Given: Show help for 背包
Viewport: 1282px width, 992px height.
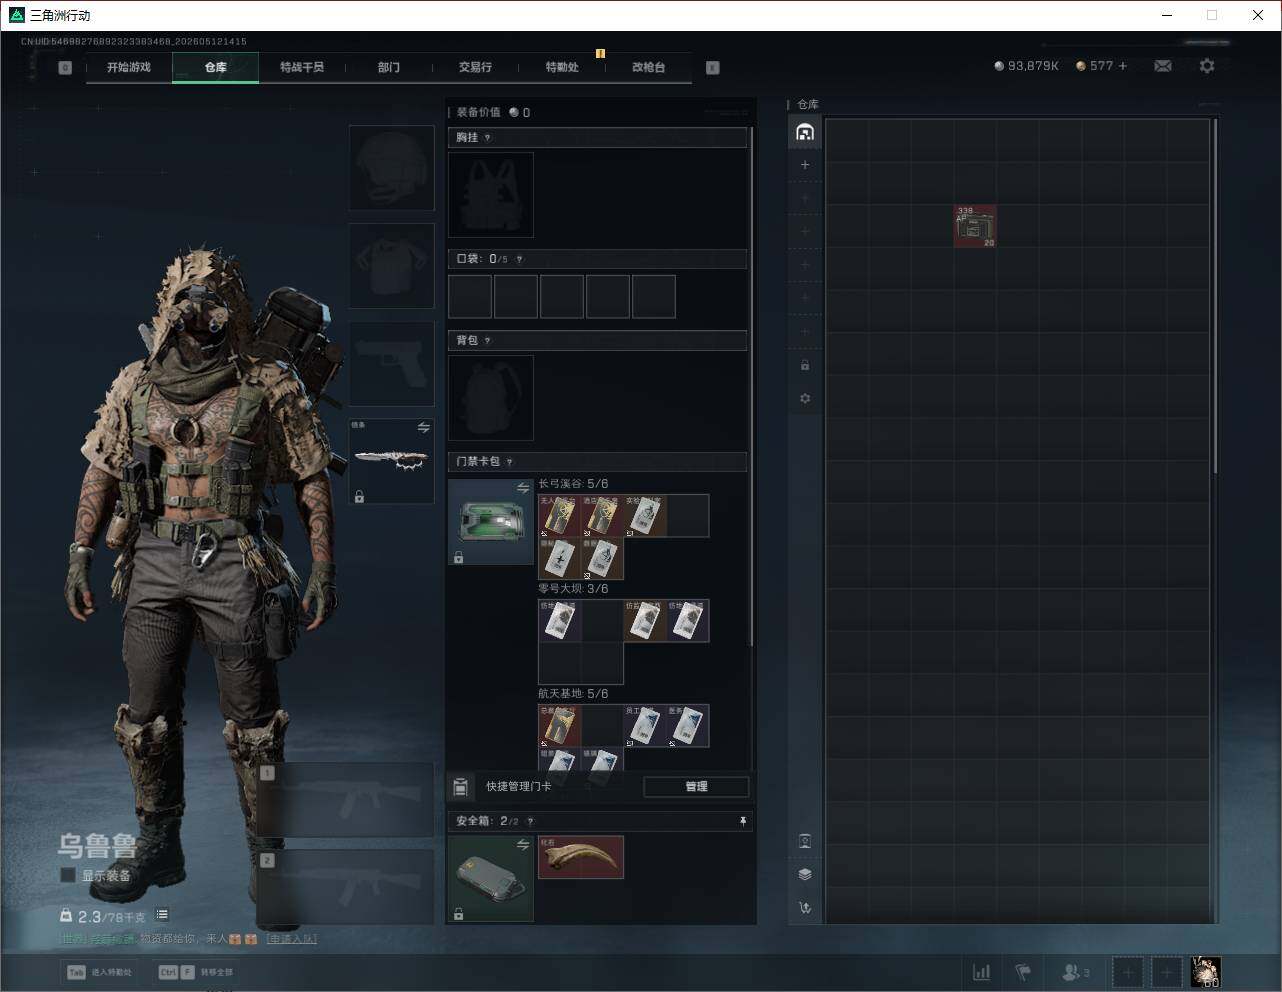Looking at the screenshot, I should (487, 340).
